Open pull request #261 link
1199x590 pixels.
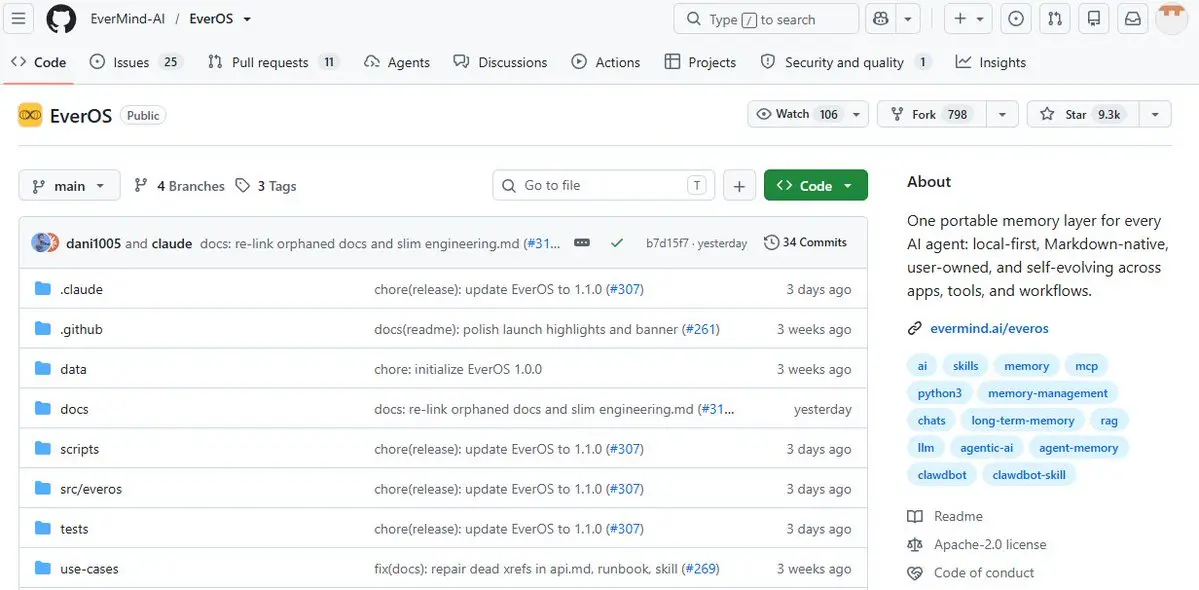tap(699, 329)
